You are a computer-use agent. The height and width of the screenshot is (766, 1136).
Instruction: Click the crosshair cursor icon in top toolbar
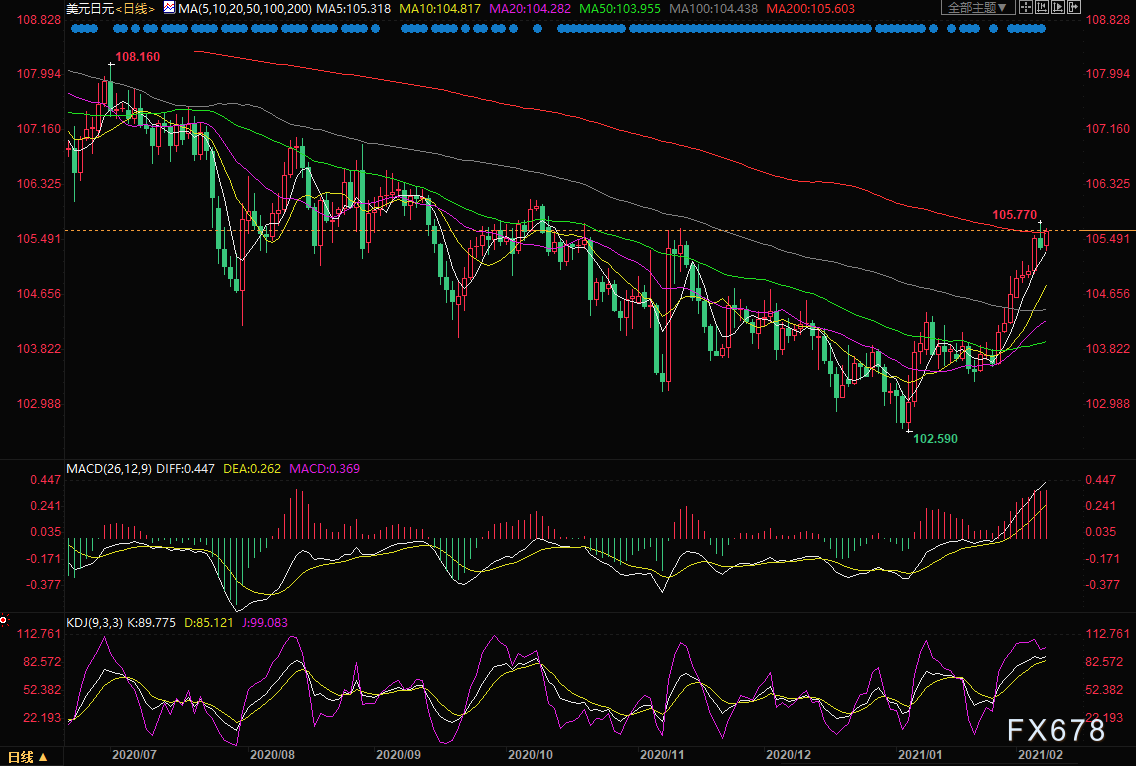tap(1026, 7)
